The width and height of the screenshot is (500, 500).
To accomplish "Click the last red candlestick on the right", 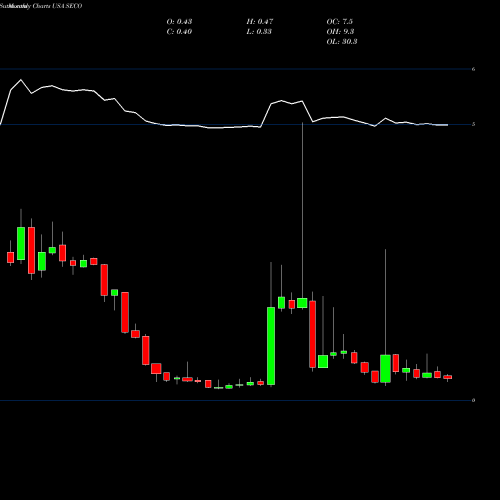I will pos(447,377).
